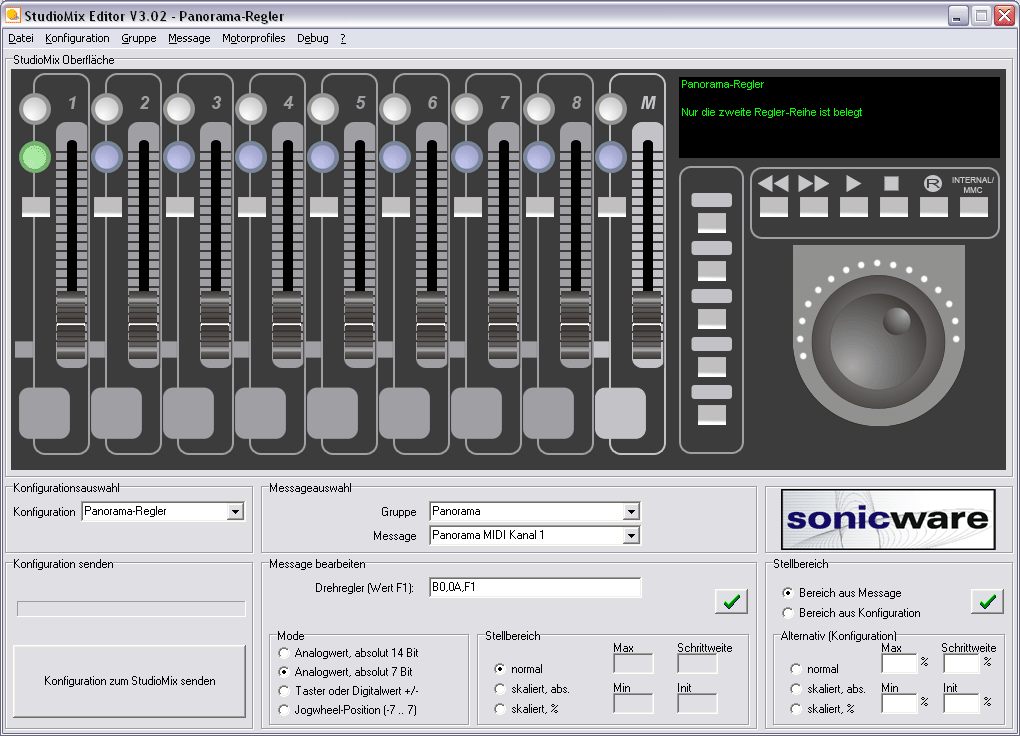The image size is (1020, 736).
Task: Click the green checkmark beside Drehregler field
Action: pos(731,601)
